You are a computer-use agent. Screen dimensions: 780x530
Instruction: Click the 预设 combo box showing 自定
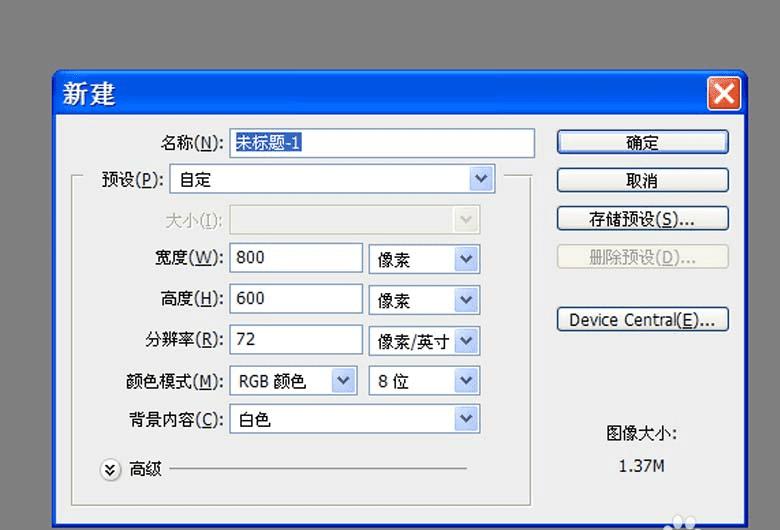click(x=332, y=179)
